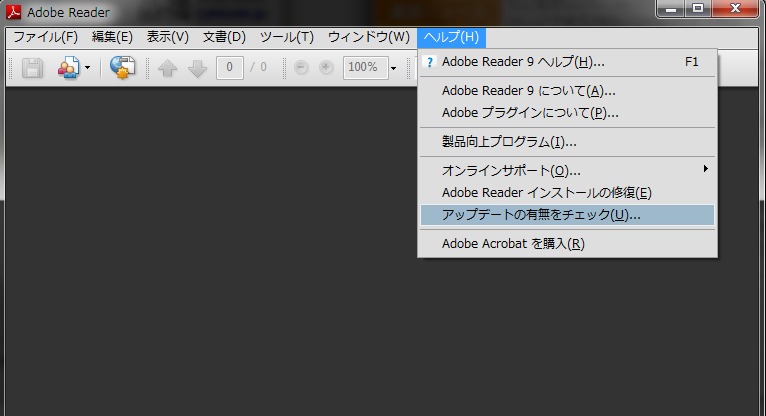Expand オンラインサポート submenu arrow
Viewport: 766px width, 416px height.
pyautogui.click(x=705, y=169)
